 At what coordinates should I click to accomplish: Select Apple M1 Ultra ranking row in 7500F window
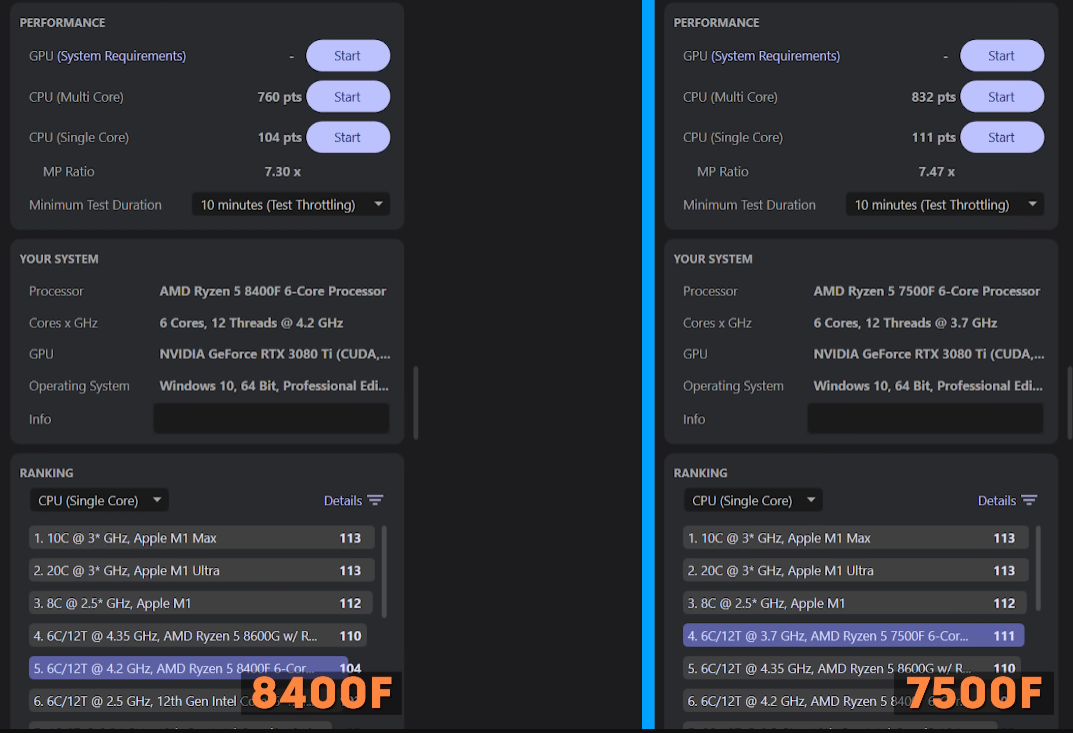pyautogui.click(x=856, y=571)
